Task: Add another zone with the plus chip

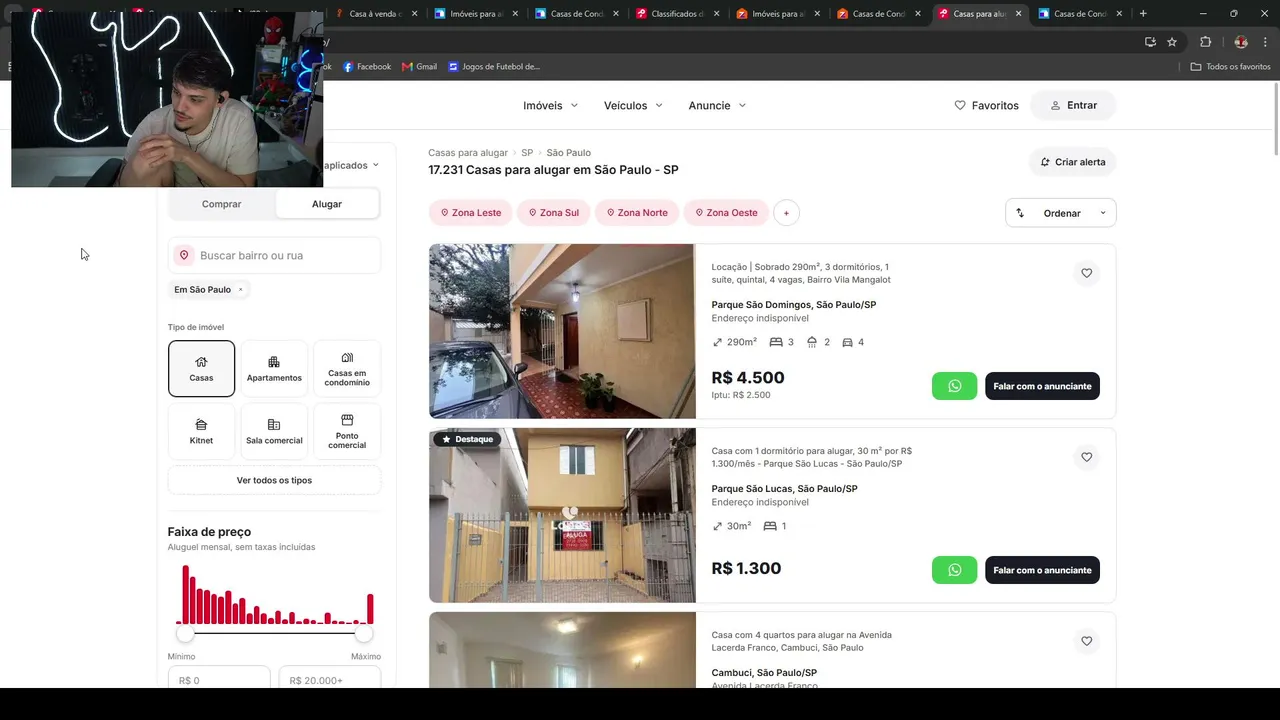Action: (x=786, y=213)
